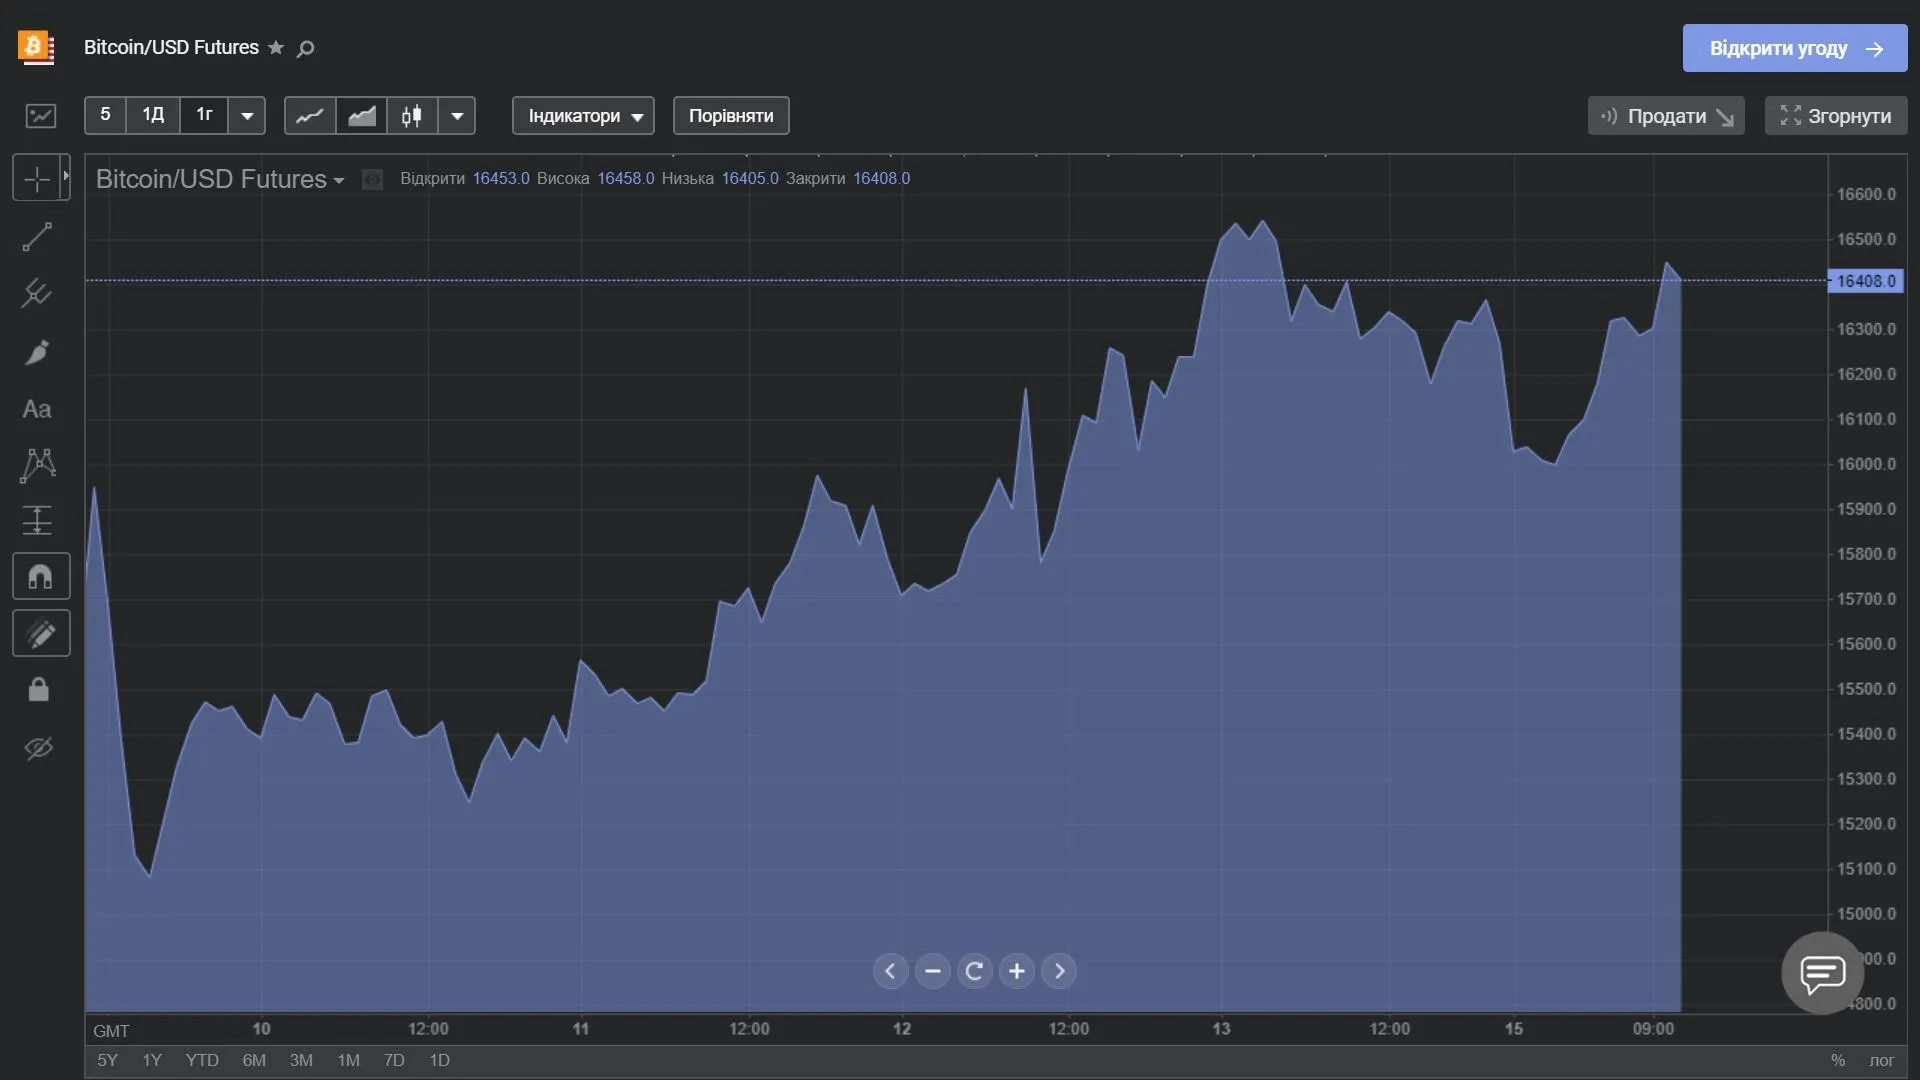The height and width of the screenshot is (1080, 1920).
Task: Click the Відкрити угоду button
Action: pyautogui.click(x=1793, y=48)
